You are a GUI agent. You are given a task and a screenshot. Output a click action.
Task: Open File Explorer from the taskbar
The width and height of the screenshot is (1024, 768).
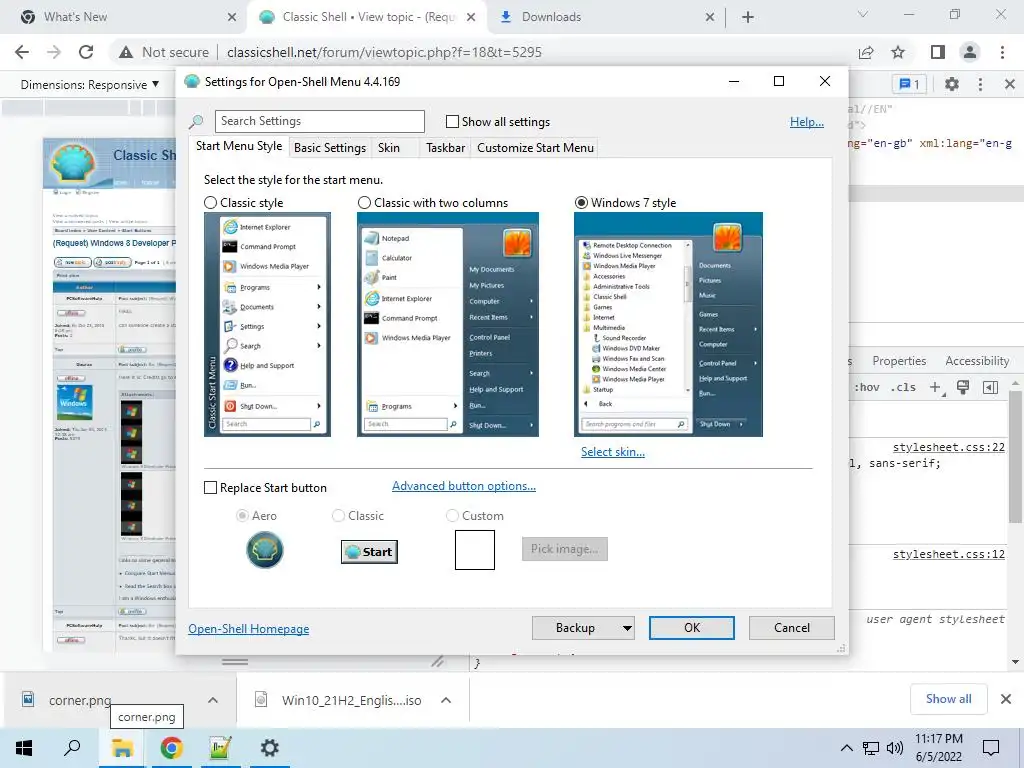click(x=121, y=748)
